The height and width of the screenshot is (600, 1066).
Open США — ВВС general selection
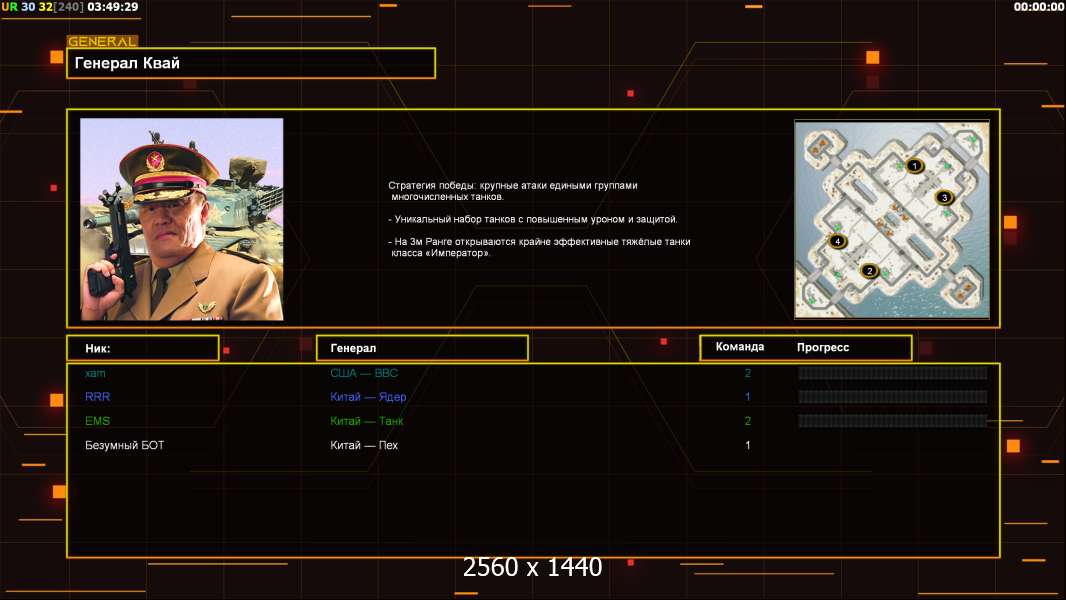point(364,373)
